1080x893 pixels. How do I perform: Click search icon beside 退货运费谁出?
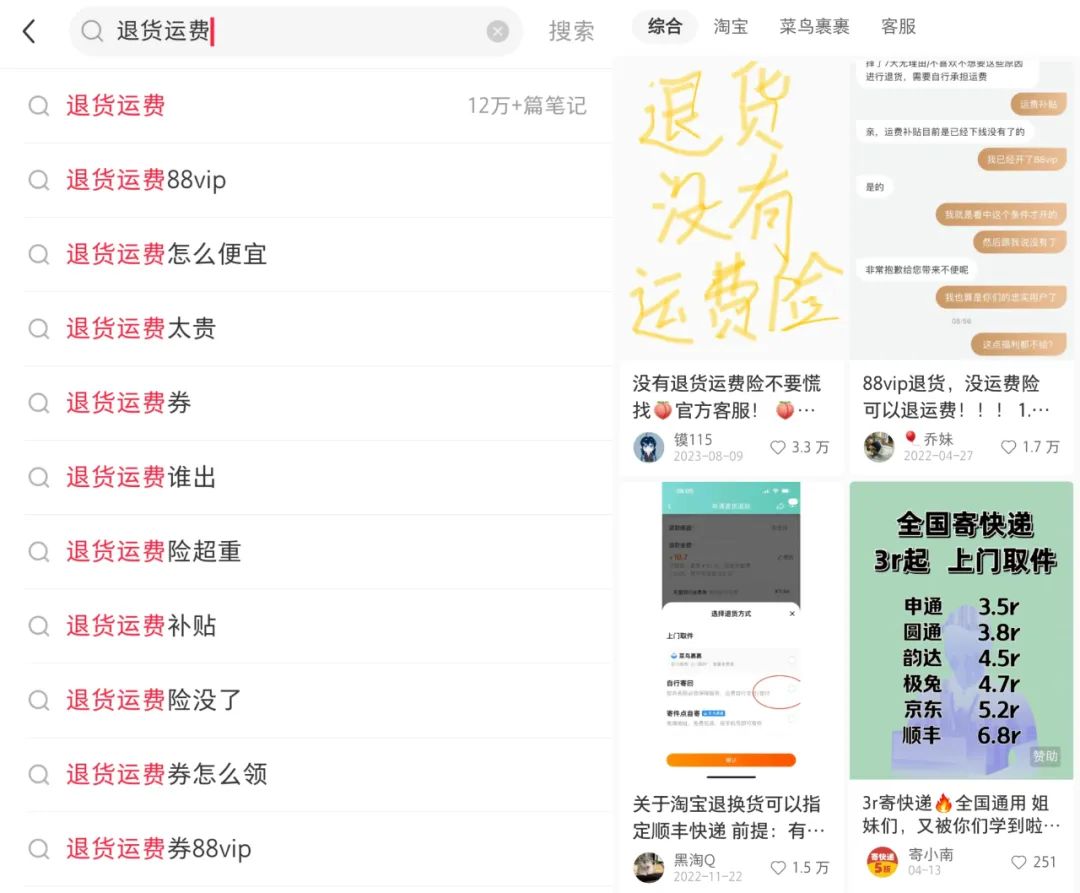39,478
